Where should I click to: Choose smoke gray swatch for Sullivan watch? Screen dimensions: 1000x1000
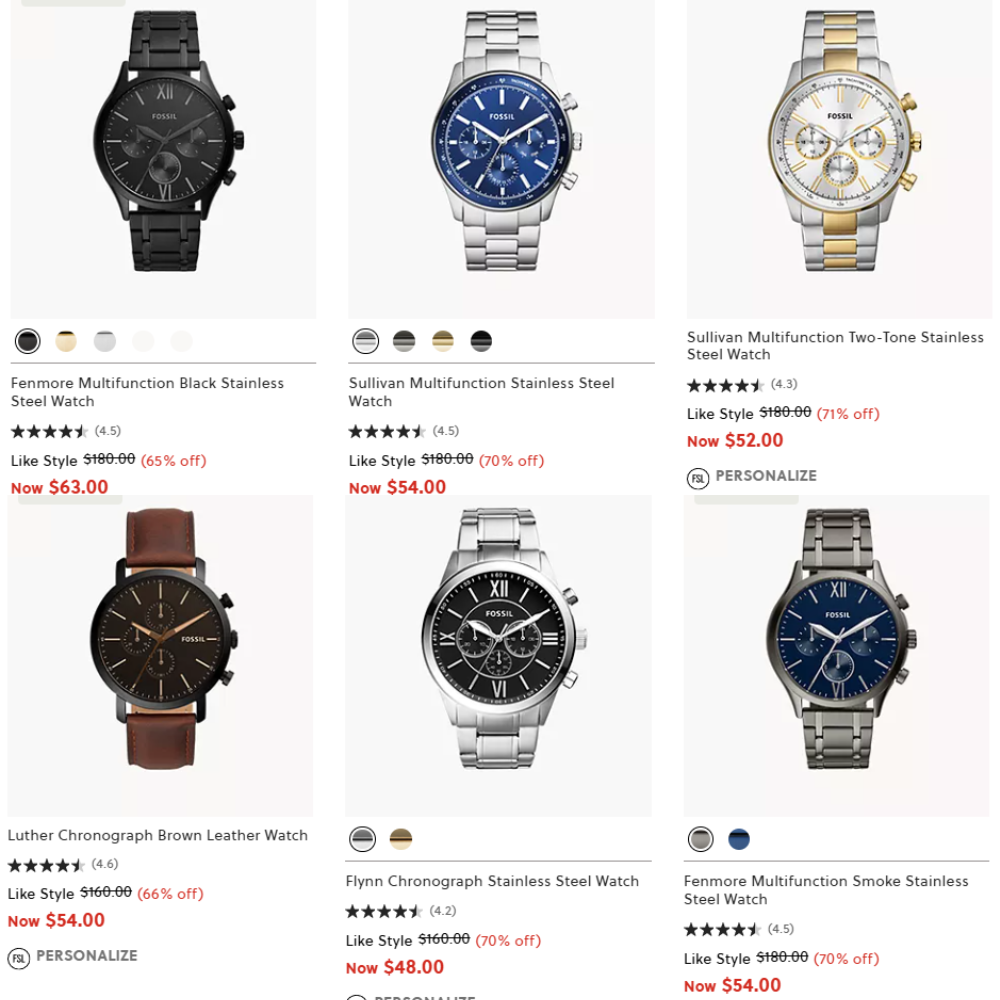coord(404,341)
